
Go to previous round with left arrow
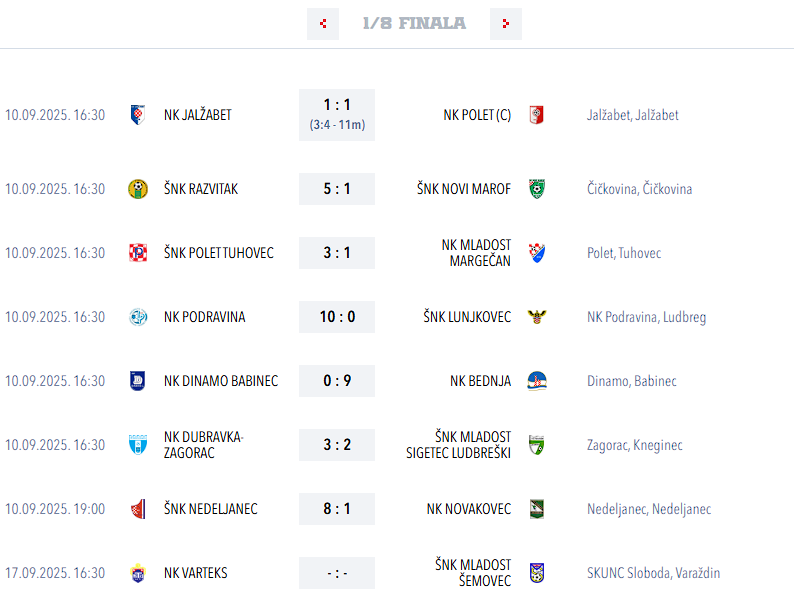pyautogui.click(x=323, y=24)
